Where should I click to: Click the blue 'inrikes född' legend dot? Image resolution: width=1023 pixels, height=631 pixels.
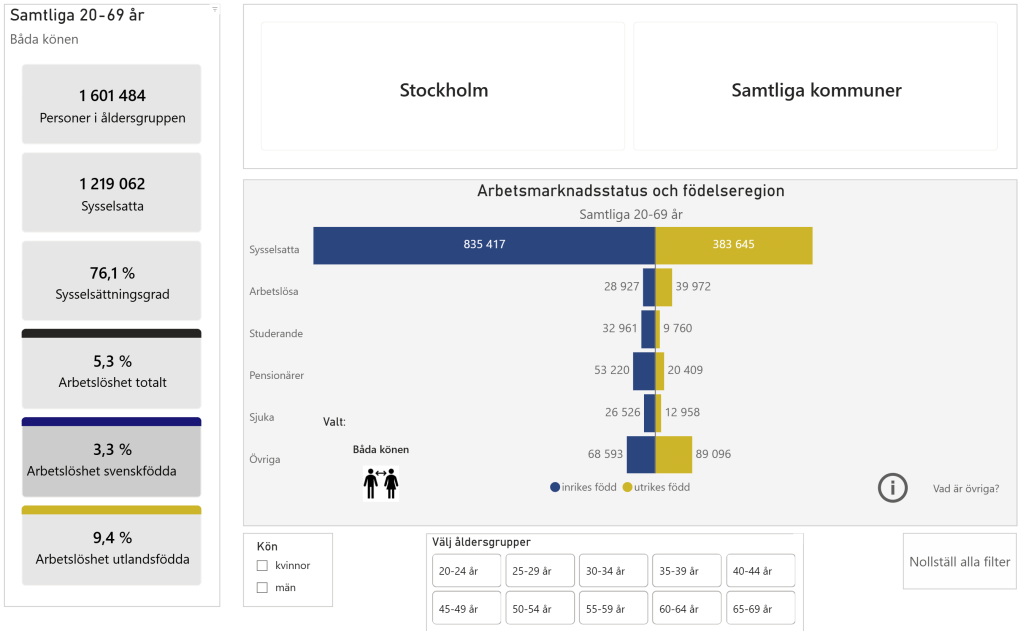point(555,488)
